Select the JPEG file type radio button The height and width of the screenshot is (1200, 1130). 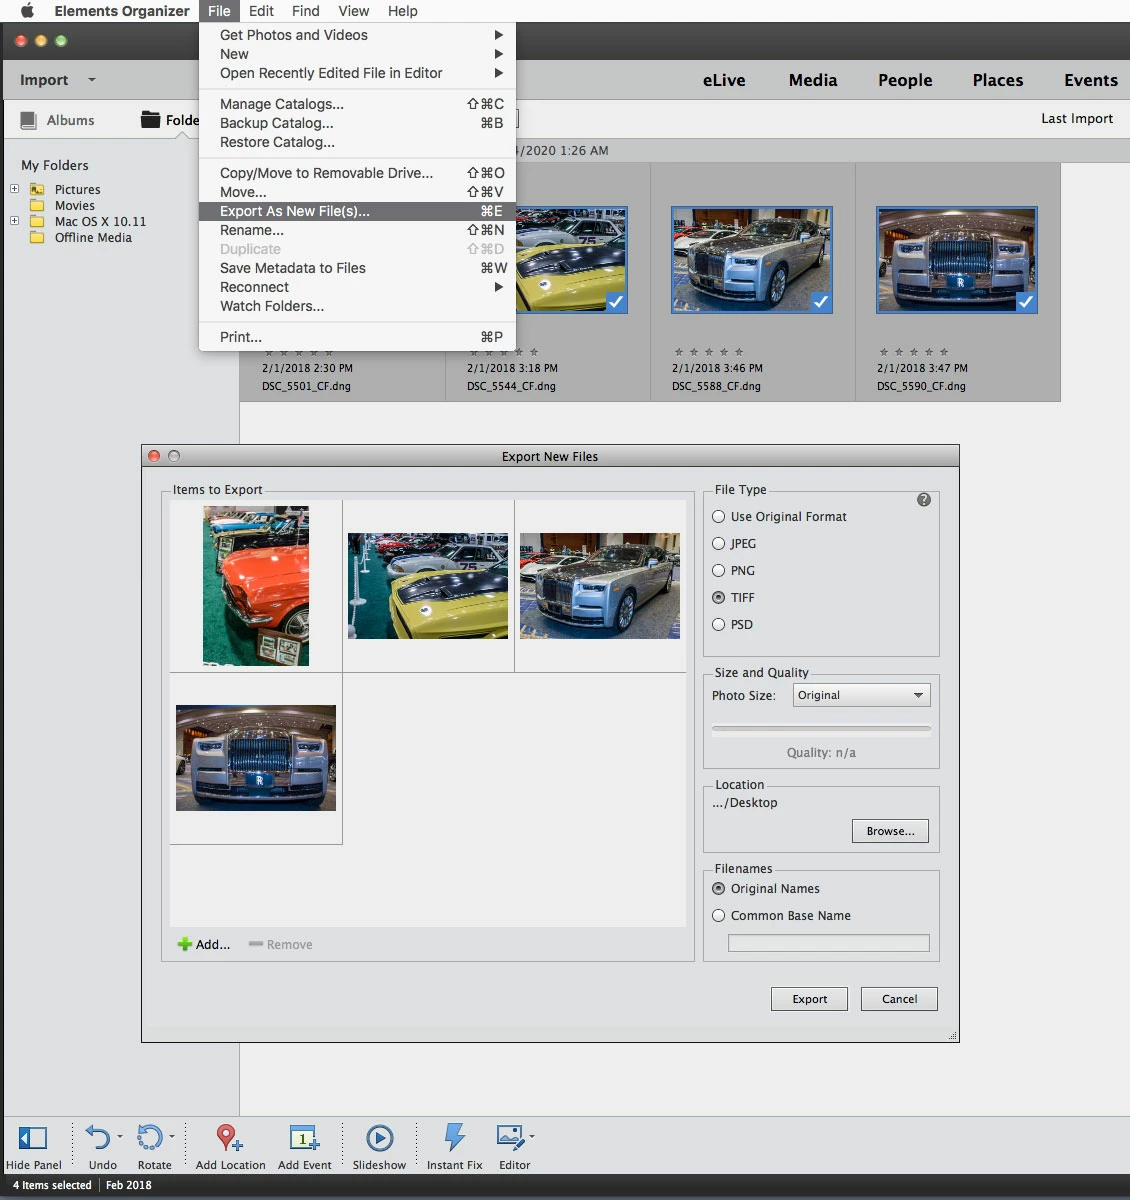click(718, 544)
